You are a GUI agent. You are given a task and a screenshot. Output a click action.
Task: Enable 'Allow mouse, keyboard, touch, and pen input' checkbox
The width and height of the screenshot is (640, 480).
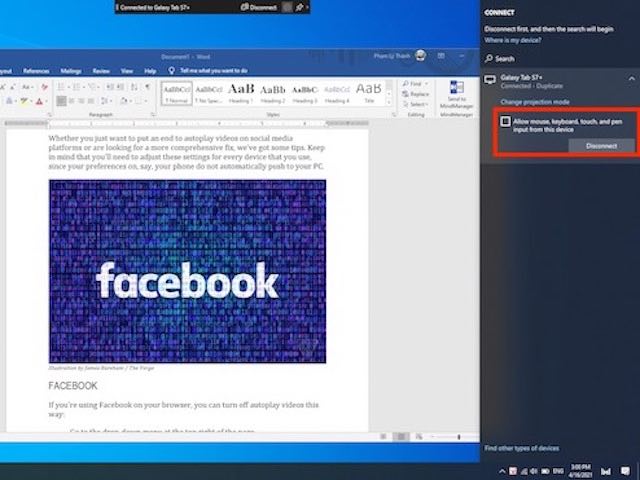505,121
